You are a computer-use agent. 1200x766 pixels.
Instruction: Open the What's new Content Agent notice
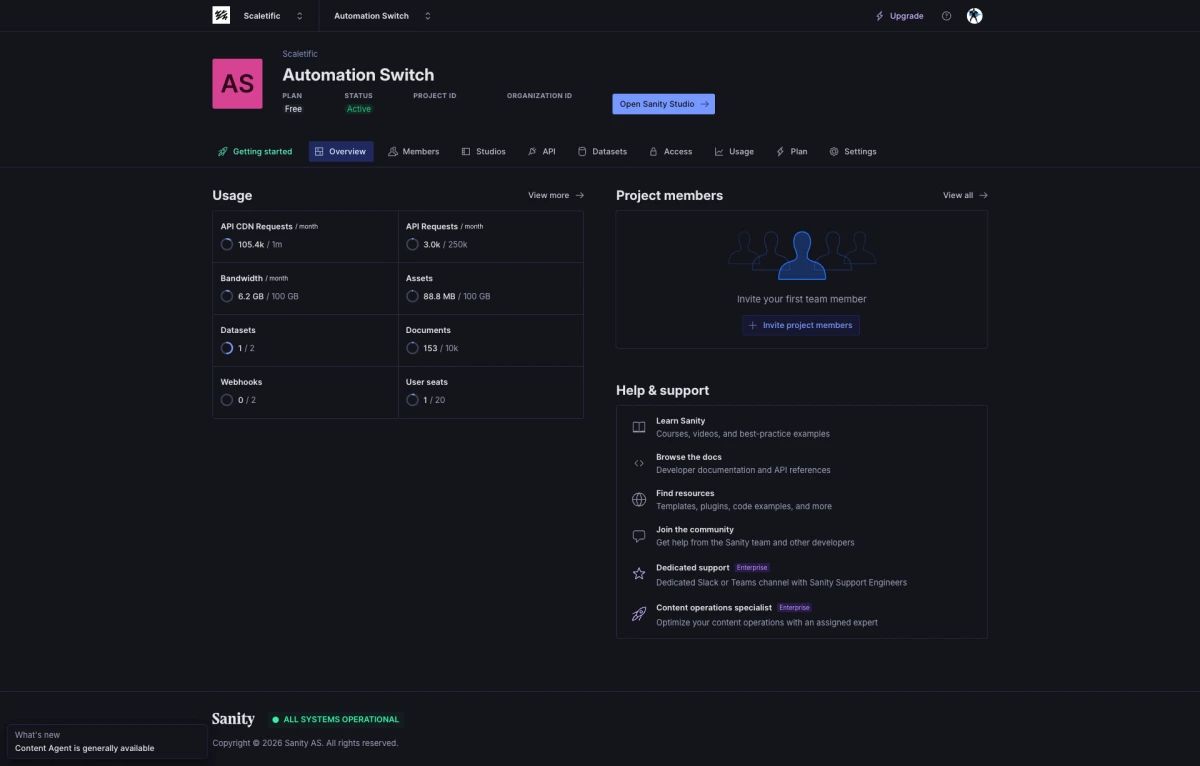coord(107,741)
